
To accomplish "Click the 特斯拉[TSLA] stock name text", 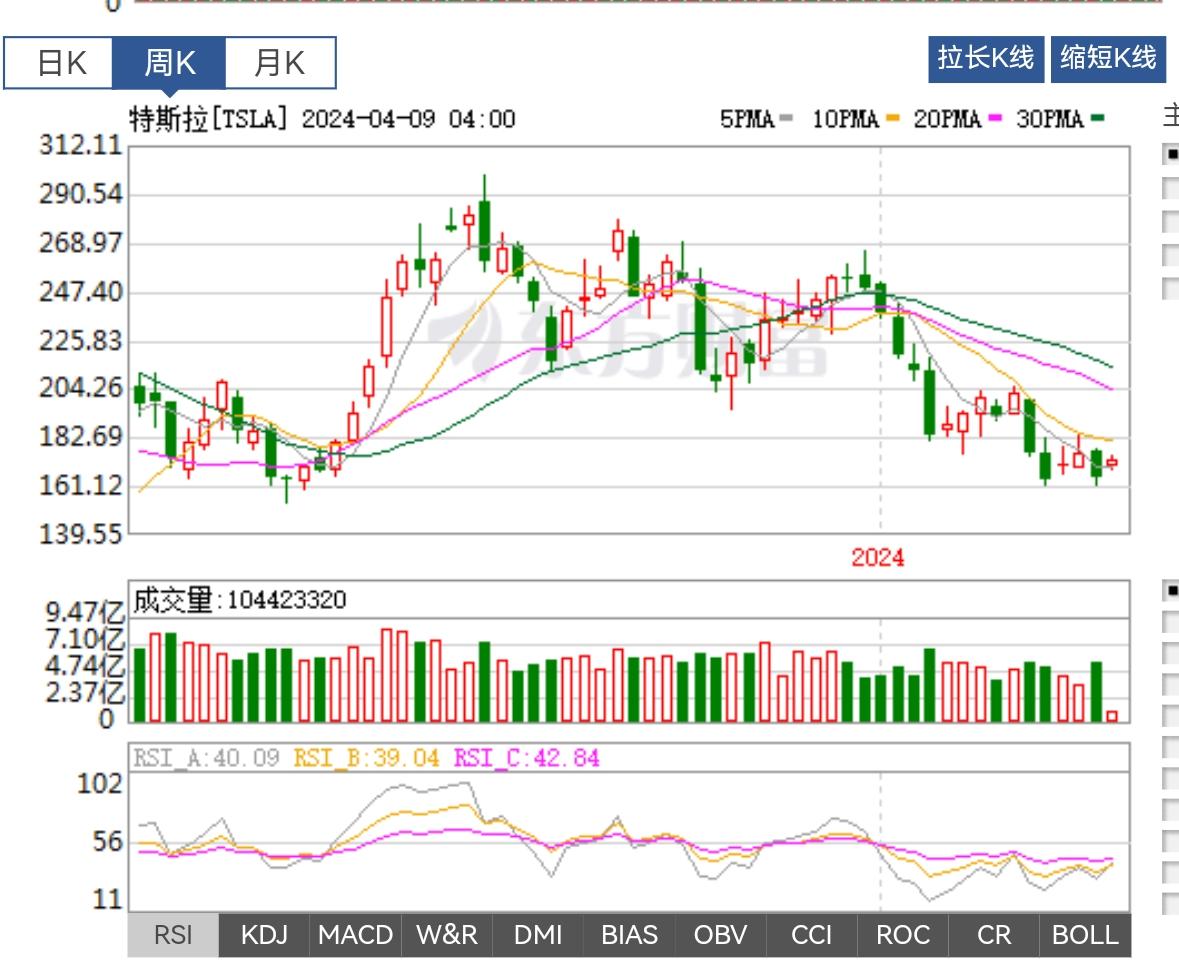I will click(208, 119).
